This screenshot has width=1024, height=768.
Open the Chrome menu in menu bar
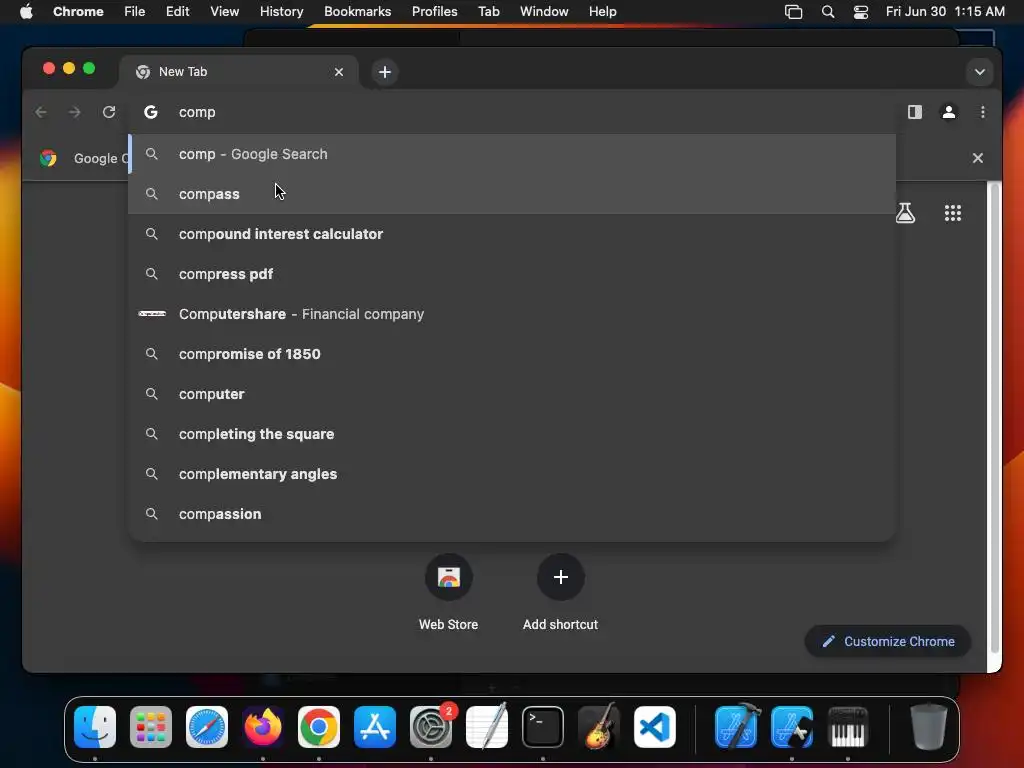click(78, 12)
